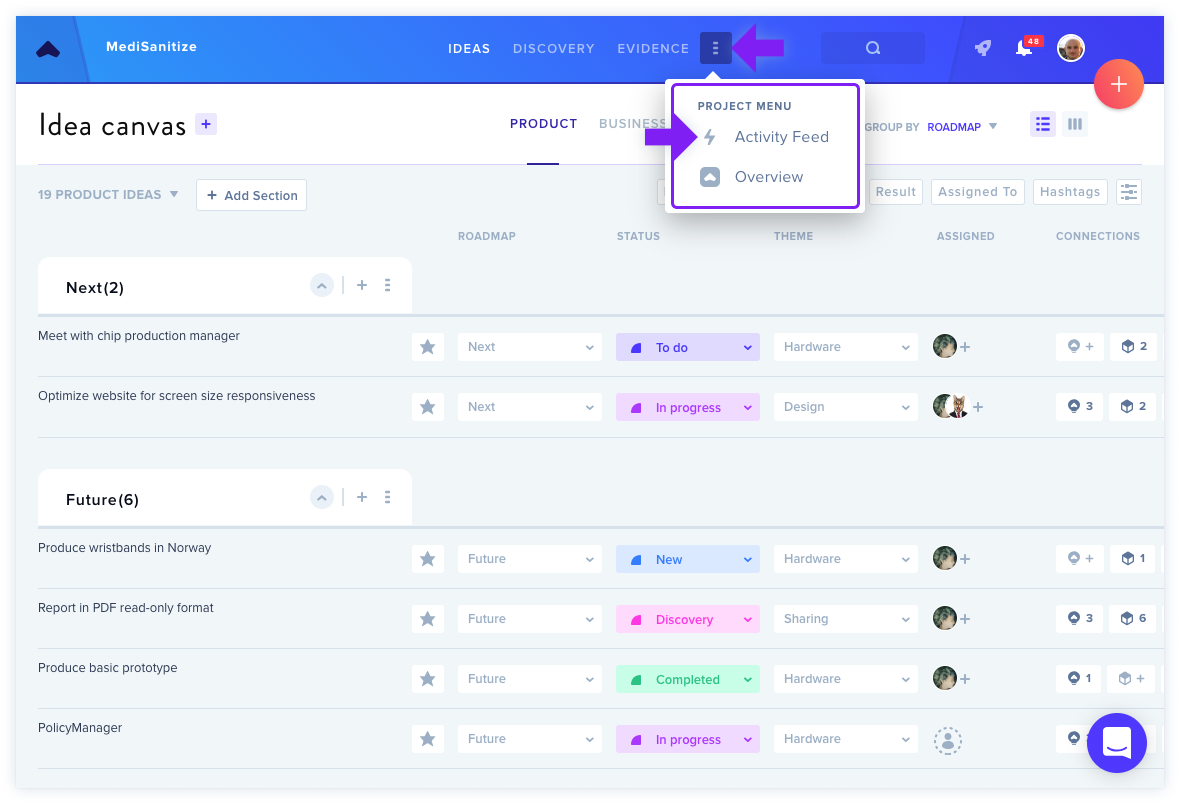Go to Evidence in top navigation
This screenshot has width=1180, height=804.
653,49
